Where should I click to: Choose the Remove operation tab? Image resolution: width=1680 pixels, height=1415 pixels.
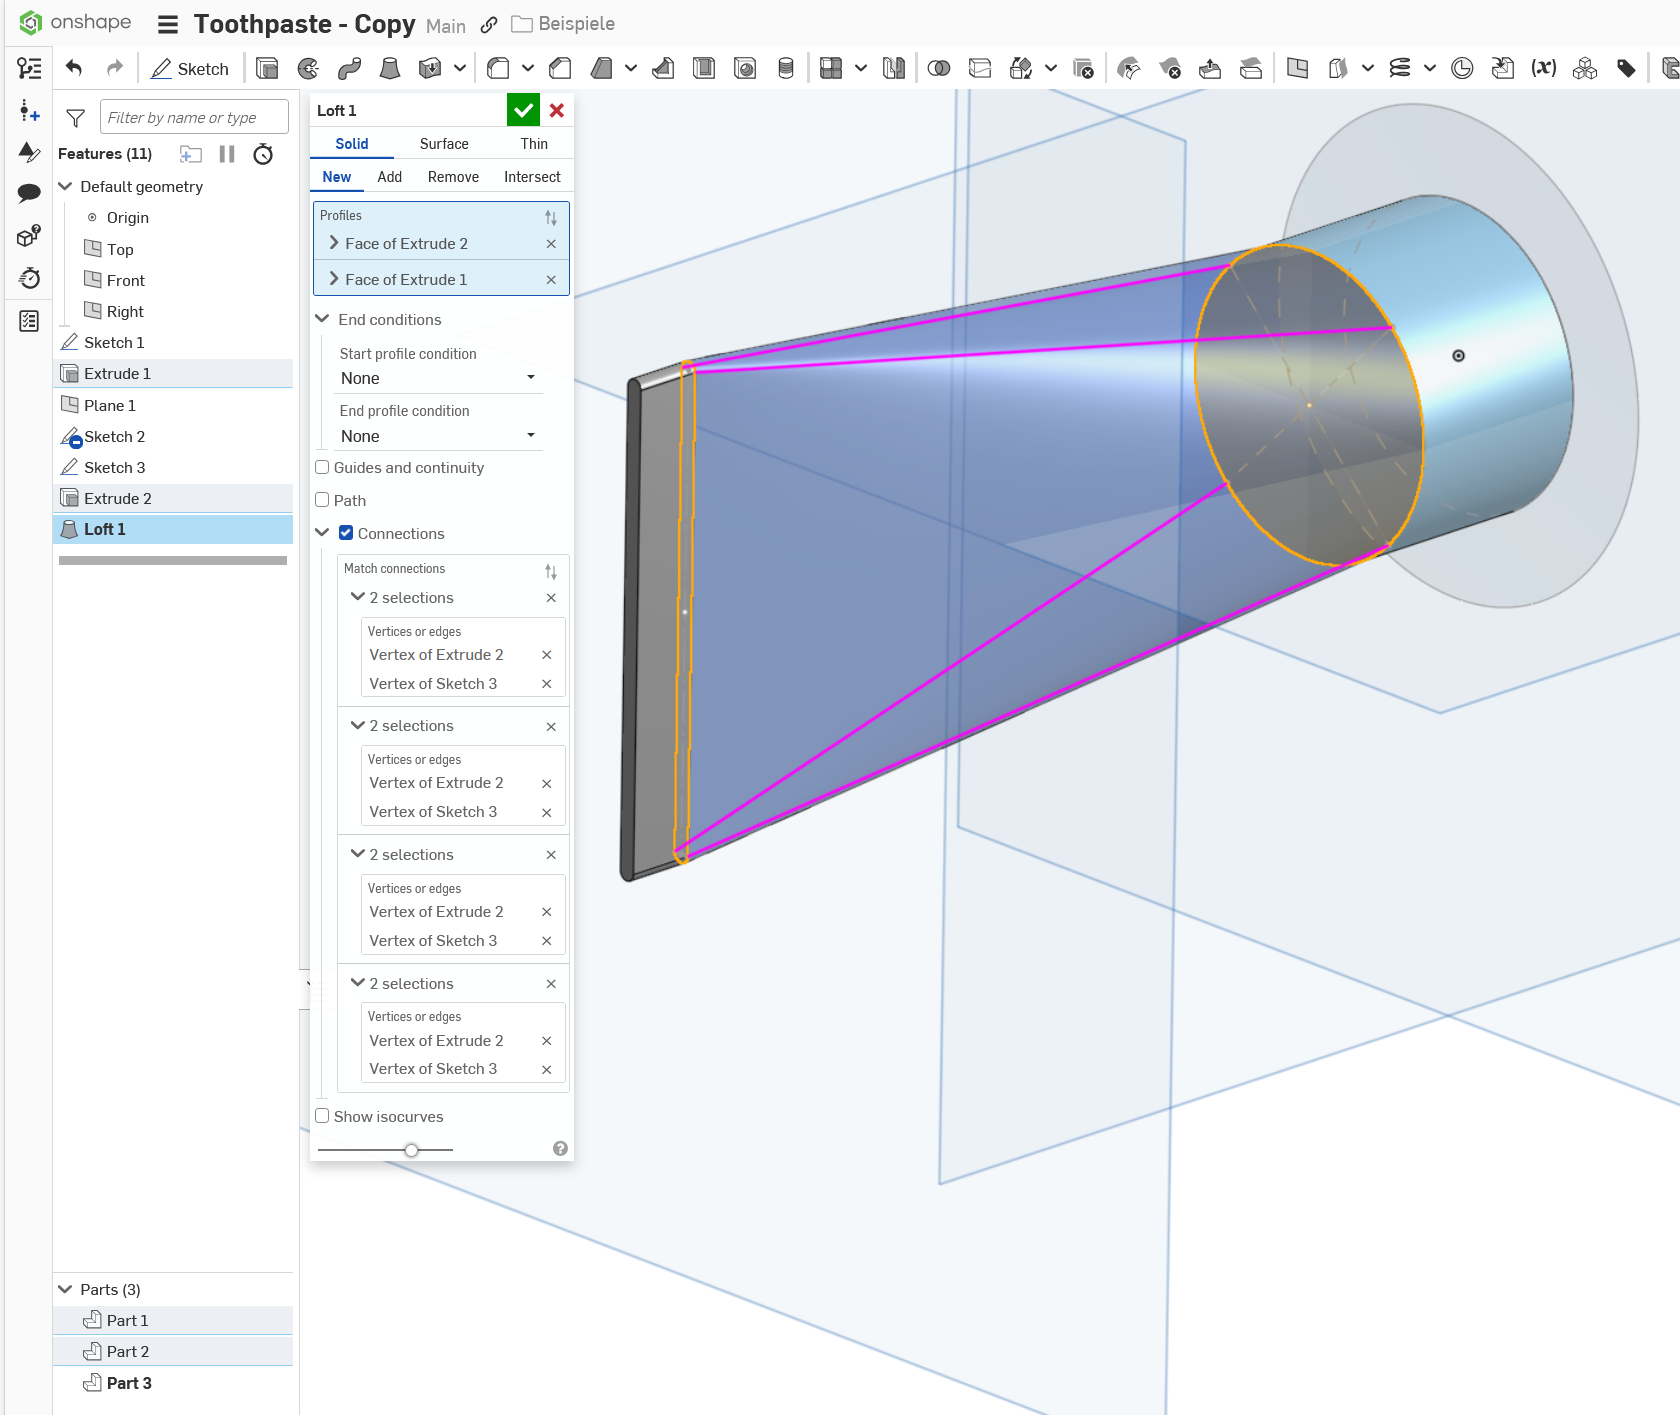point(453,177)
